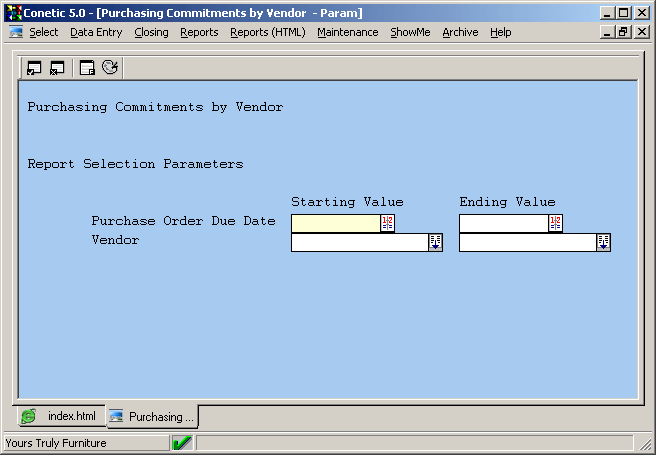Open date picker for ending Purchase Order Due Date

(x=556, y=223)
